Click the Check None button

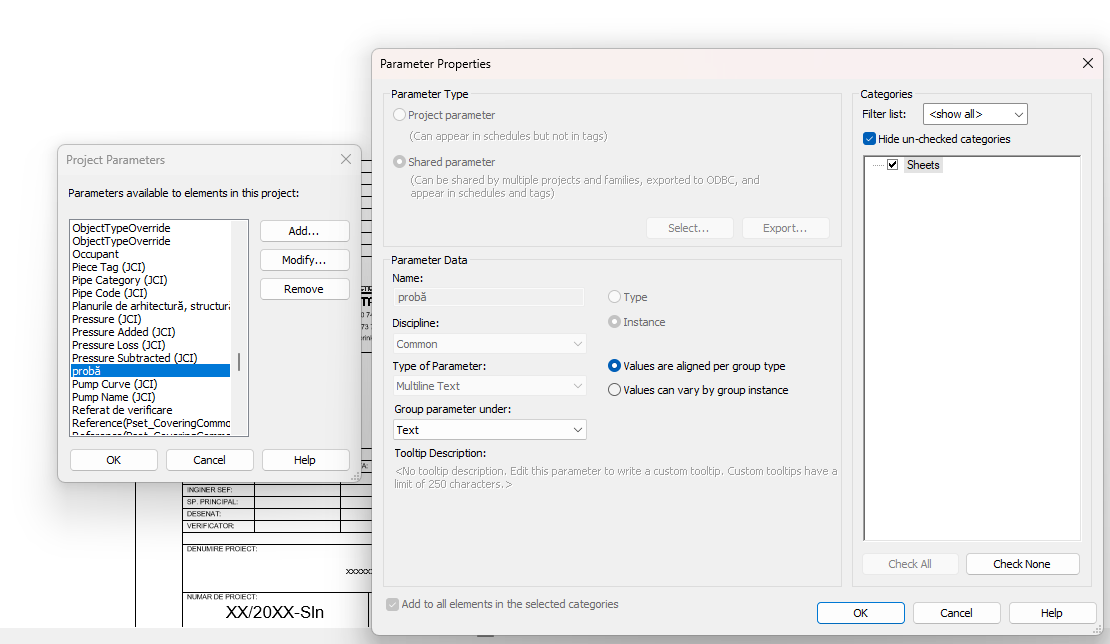(1022, 564)
